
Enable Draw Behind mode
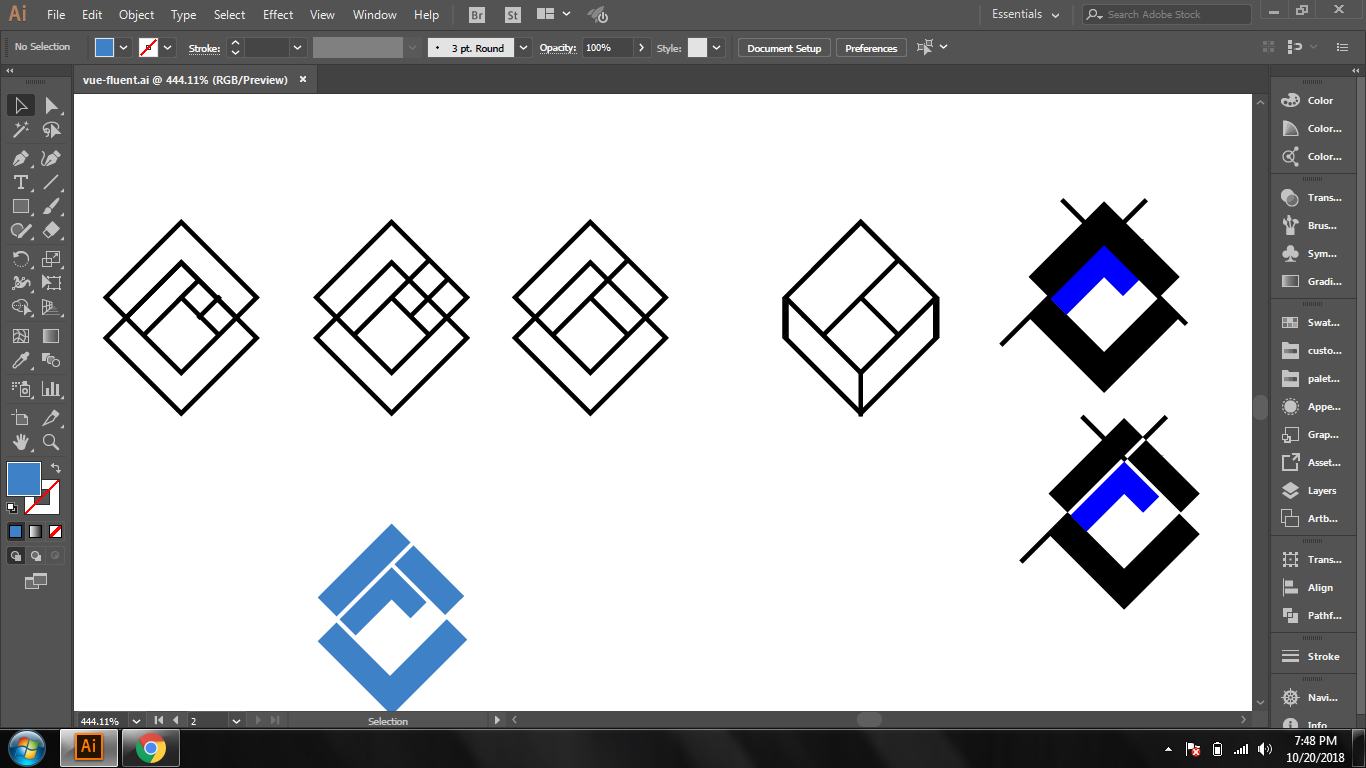pos(36,555)
